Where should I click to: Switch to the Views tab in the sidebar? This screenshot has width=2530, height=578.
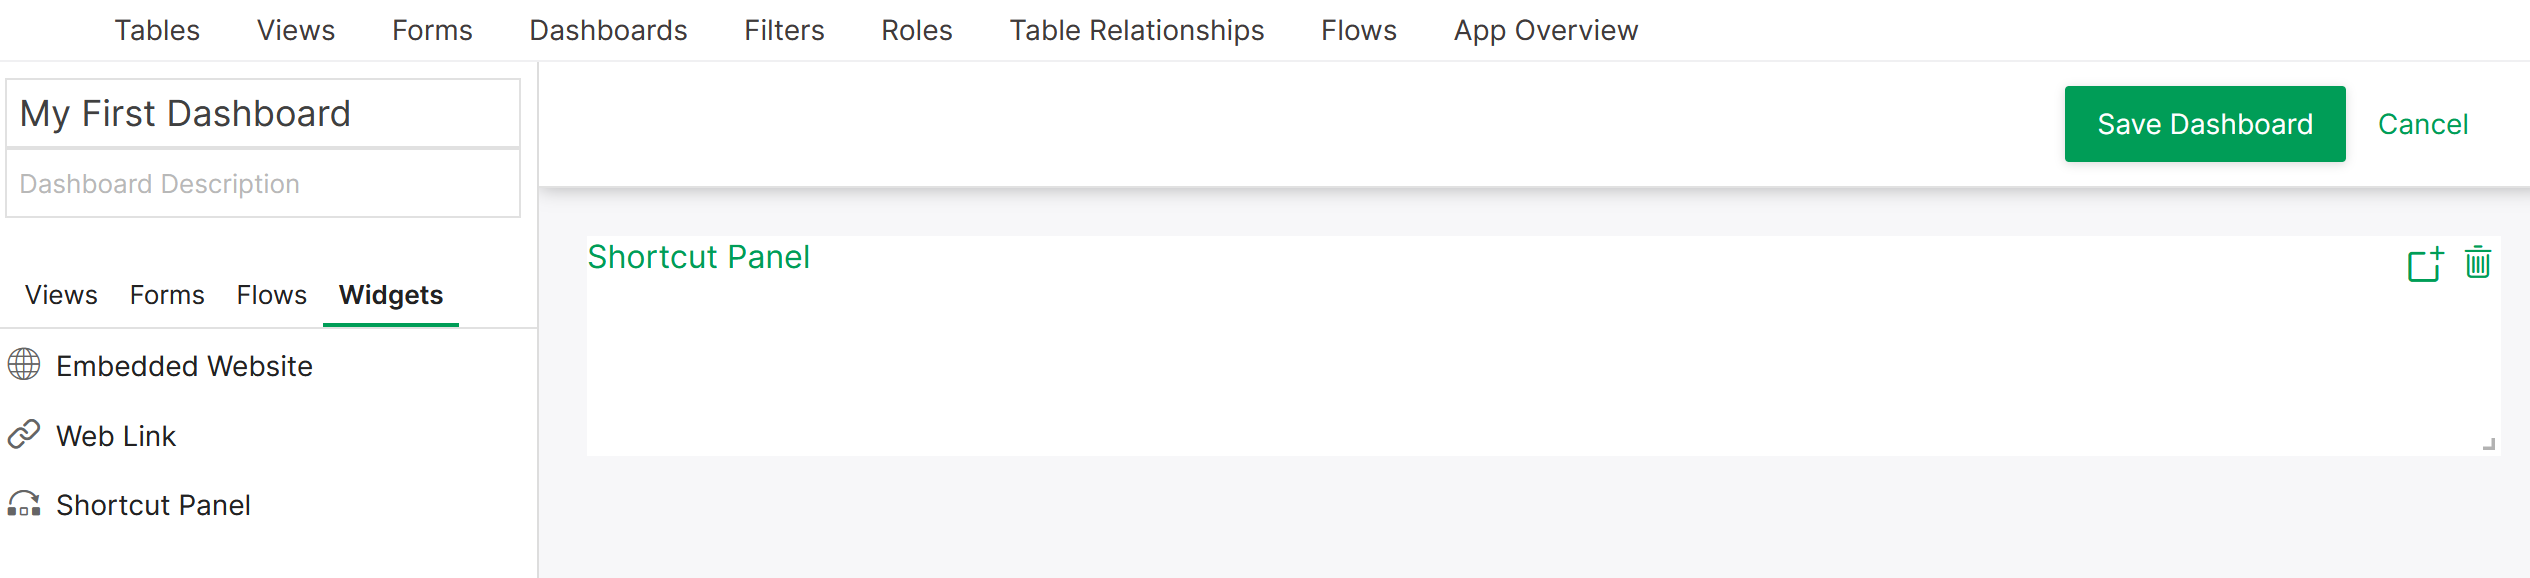pos(61,294)
